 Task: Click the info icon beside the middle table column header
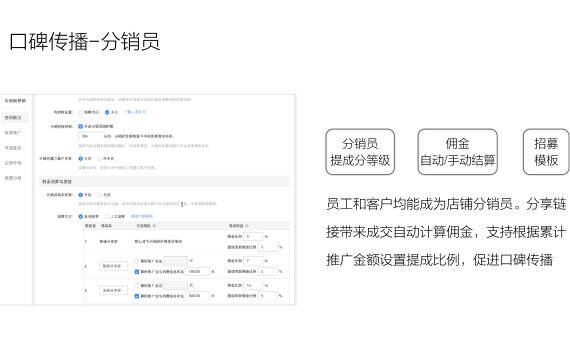154,226
